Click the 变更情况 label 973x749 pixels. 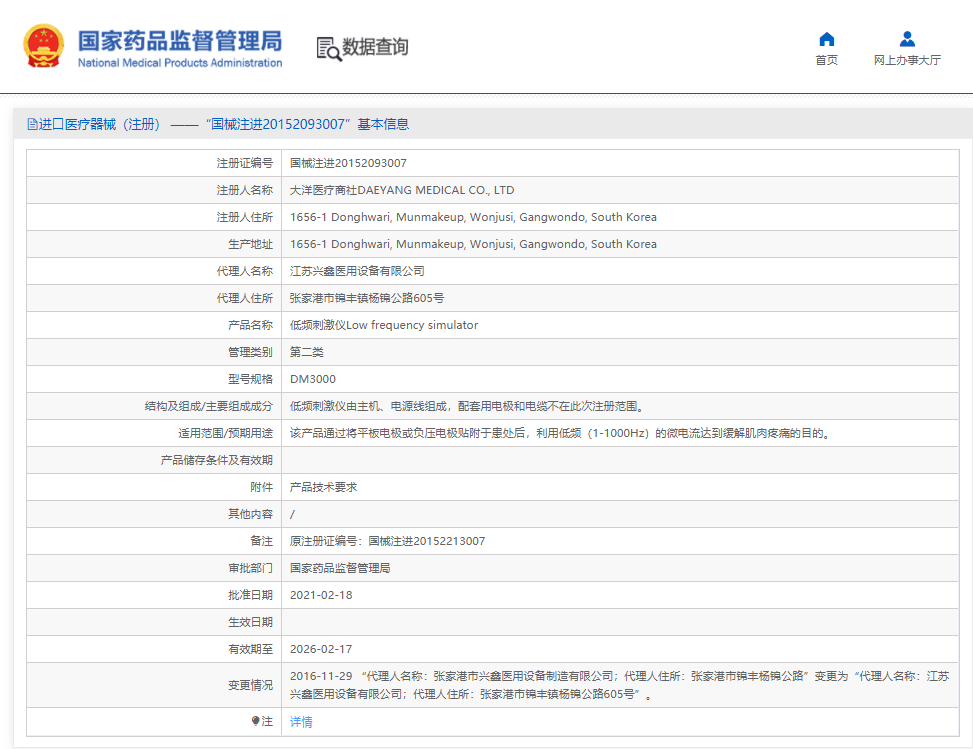click(250, 685)
